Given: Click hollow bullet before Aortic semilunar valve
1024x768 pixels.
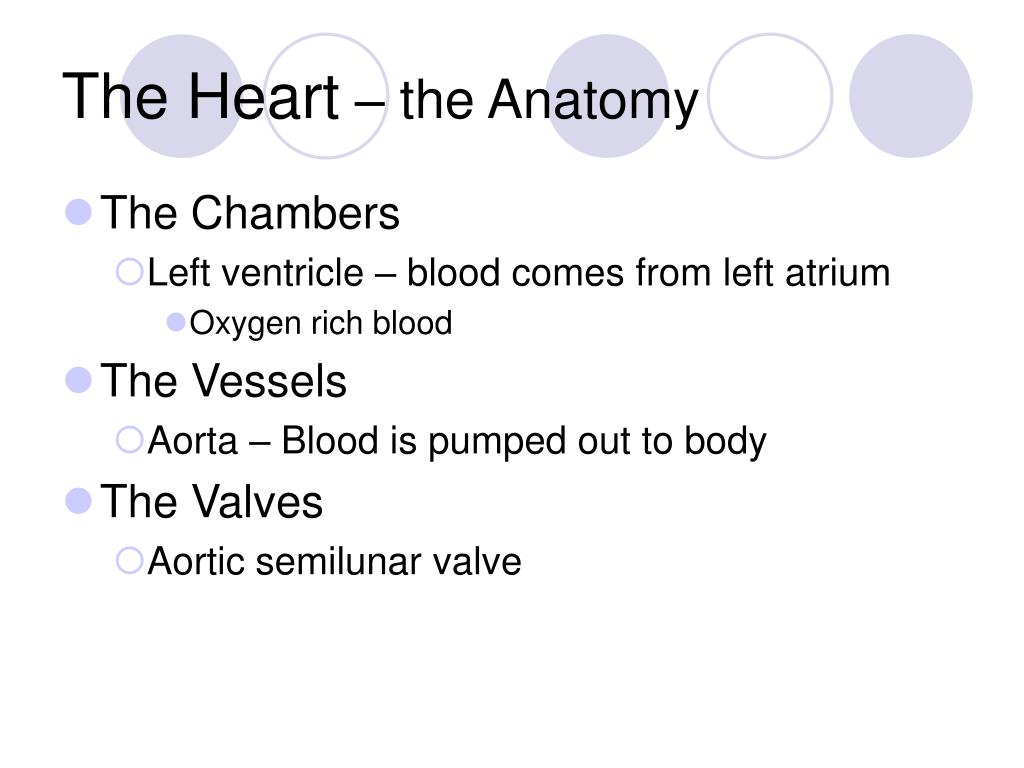Looking at the screenshot, I should [129, 560].
